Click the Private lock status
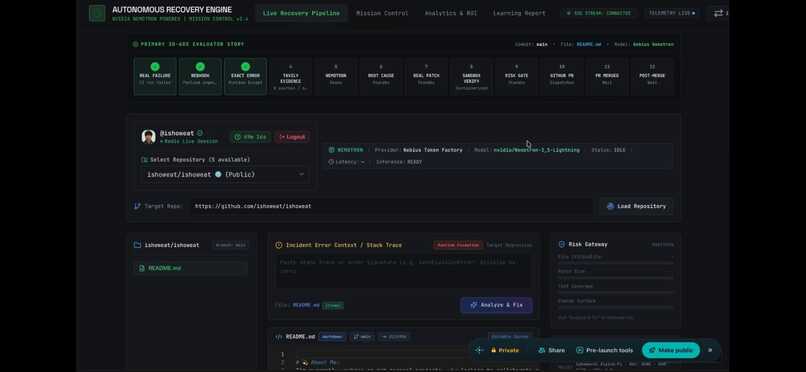The width and height of the screenshot is (806, 372). coord(505,350)
